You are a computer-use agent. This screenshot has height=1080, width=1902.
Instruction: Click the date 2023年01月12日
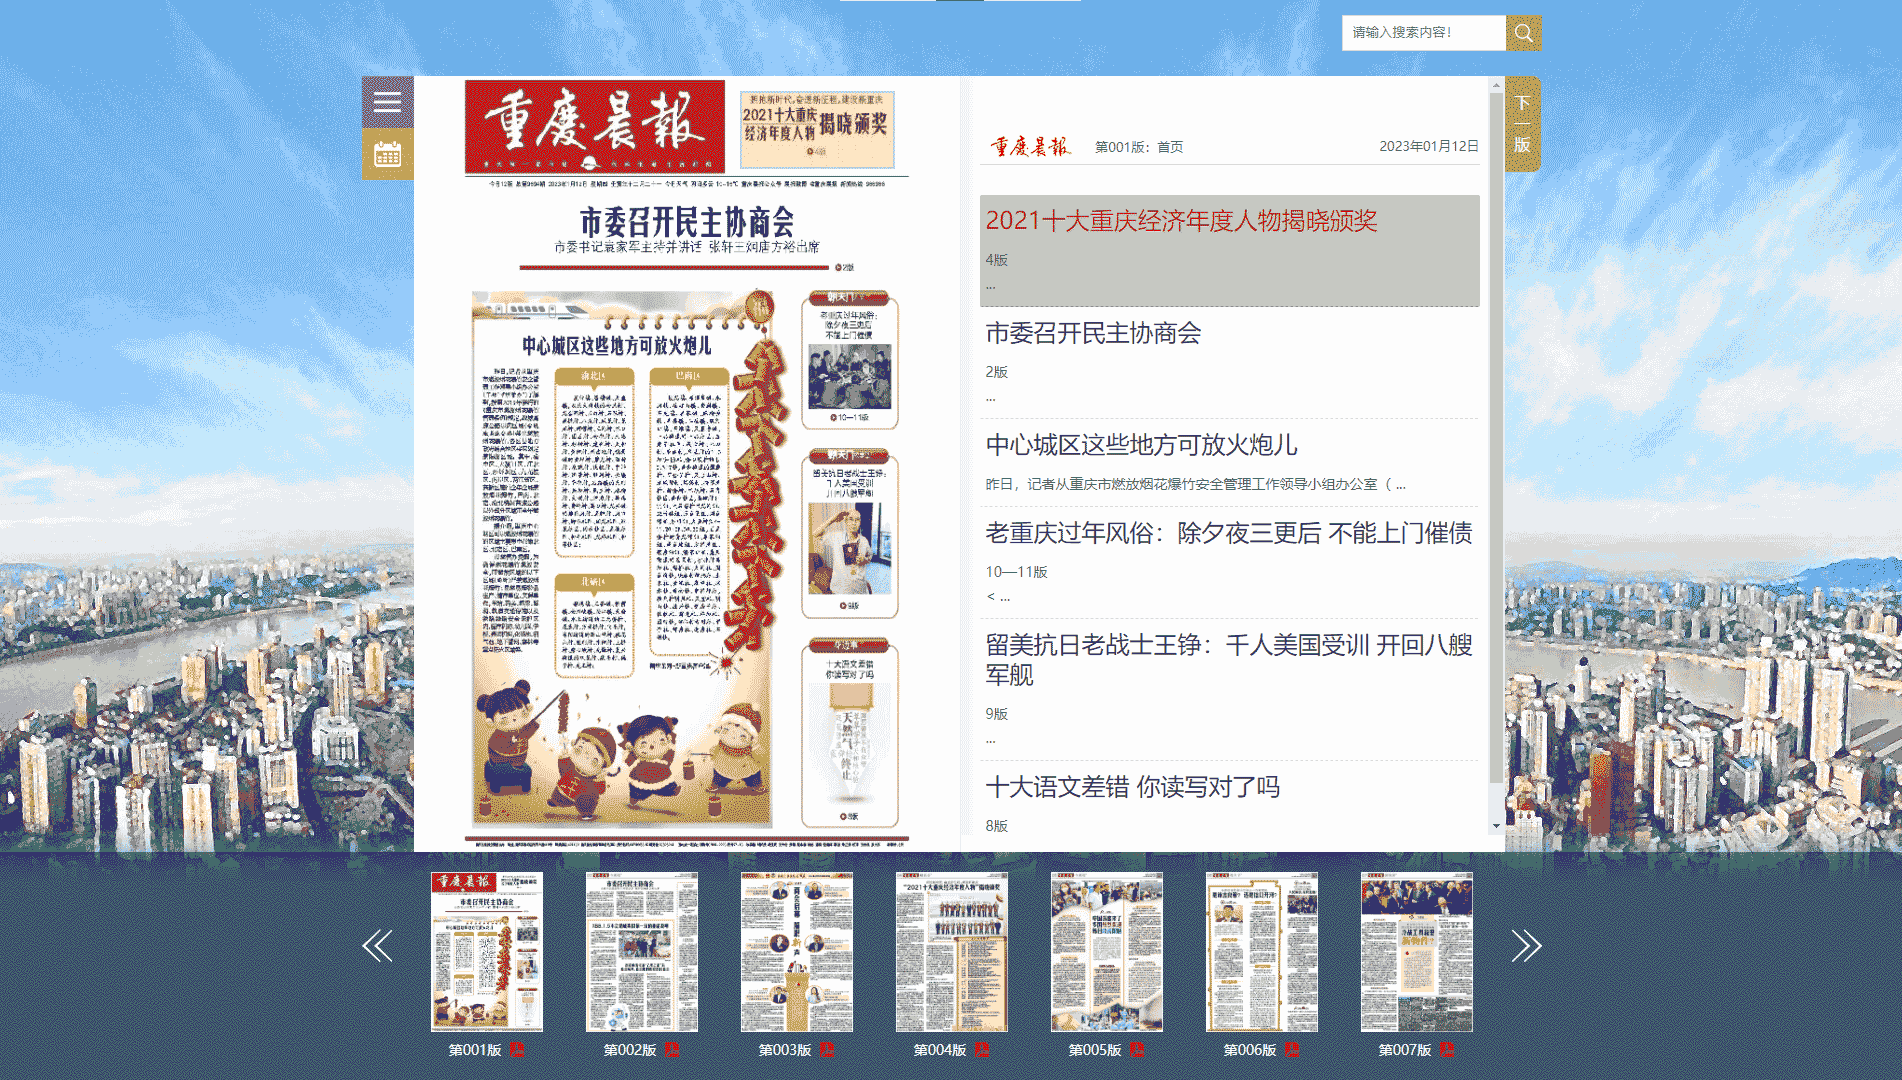tap(1429, 146)
